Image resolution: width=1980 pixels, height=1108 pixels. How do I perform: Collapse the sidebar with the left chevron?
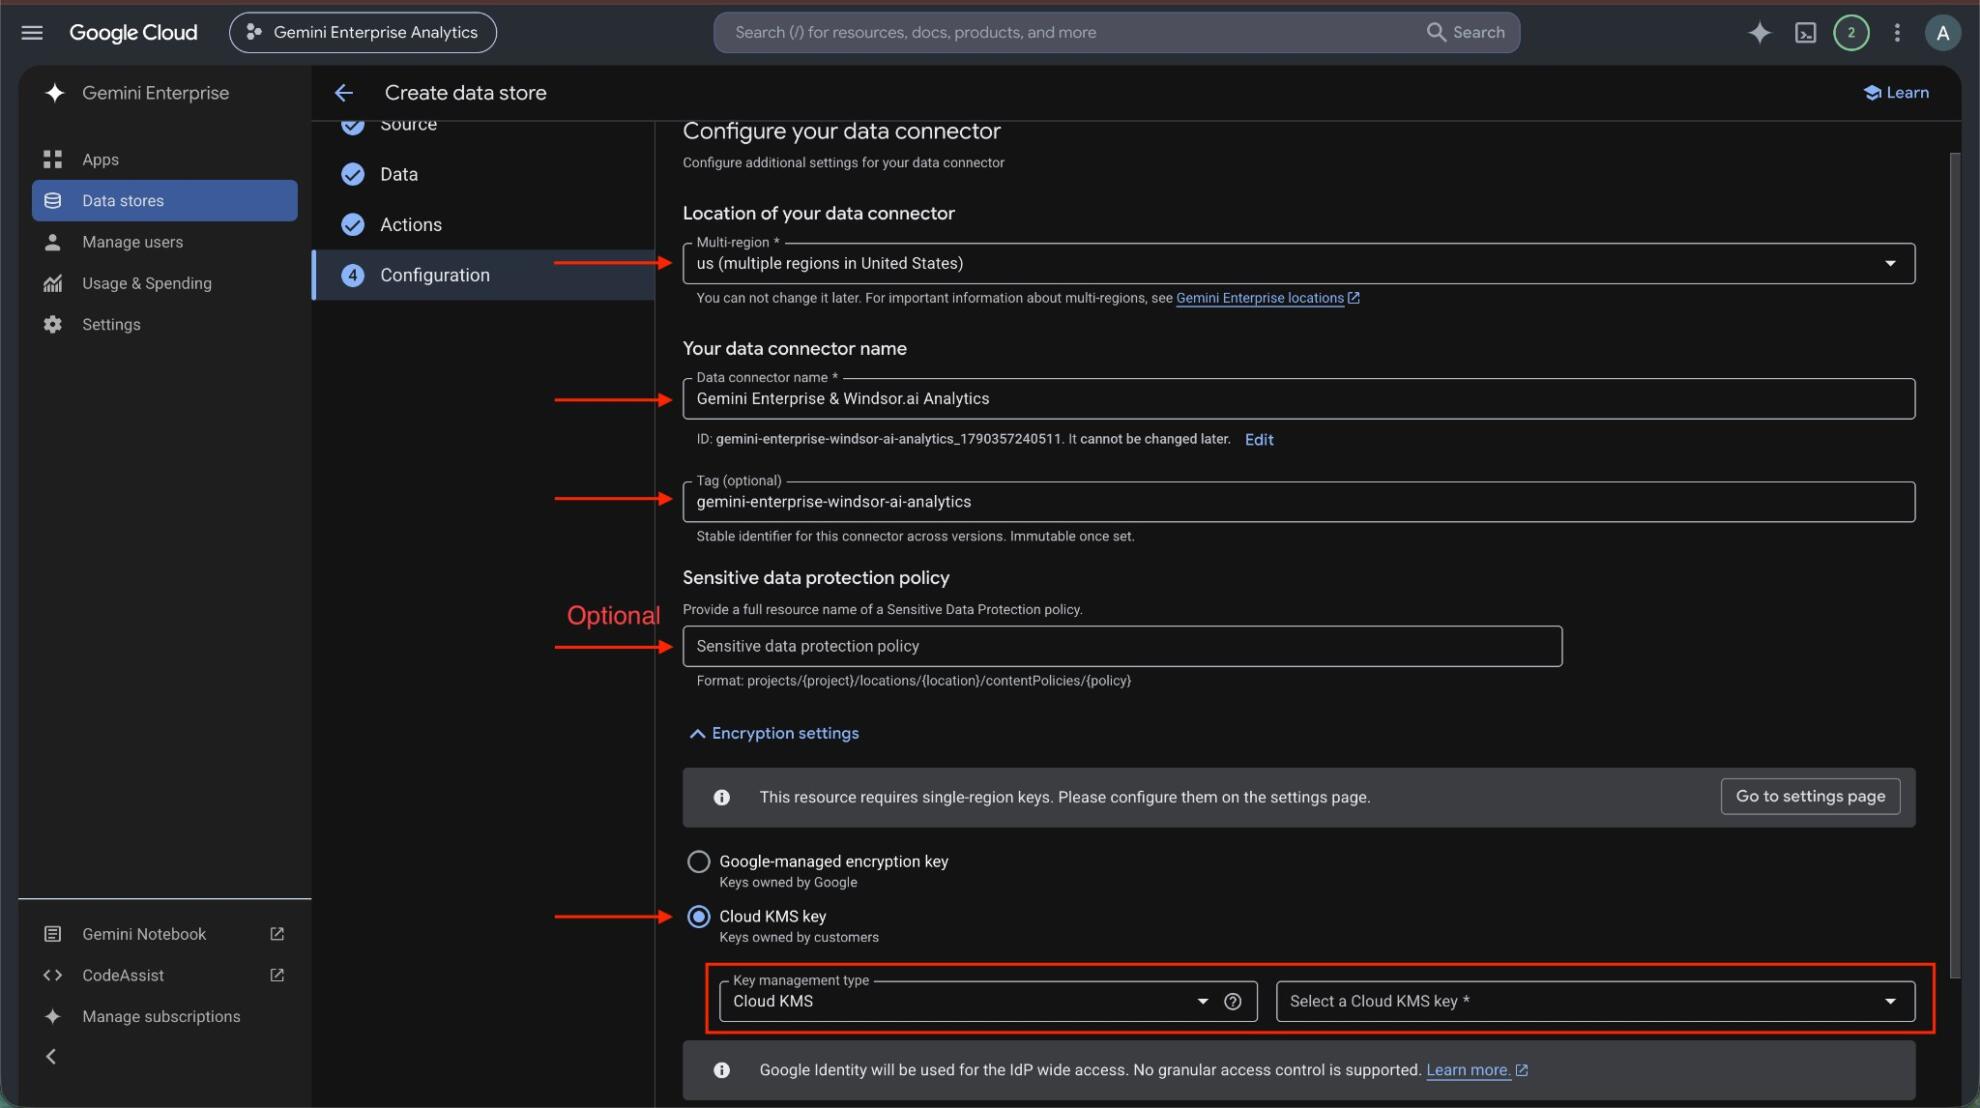click(51, 1056)
